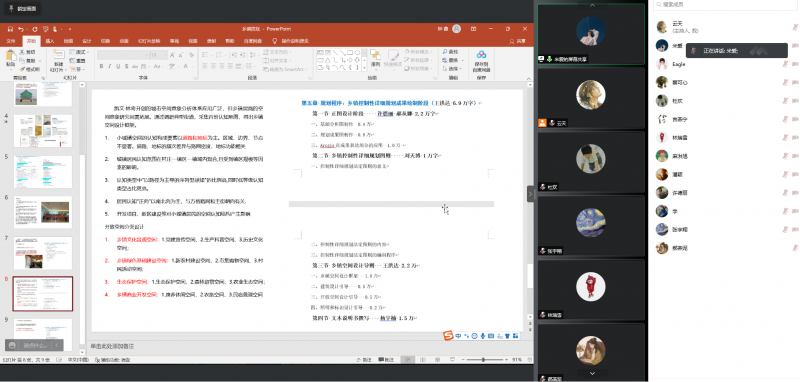Increase font size with the larger A icon
The height and width of the screenshot is (382, 800).
[172, 55]
